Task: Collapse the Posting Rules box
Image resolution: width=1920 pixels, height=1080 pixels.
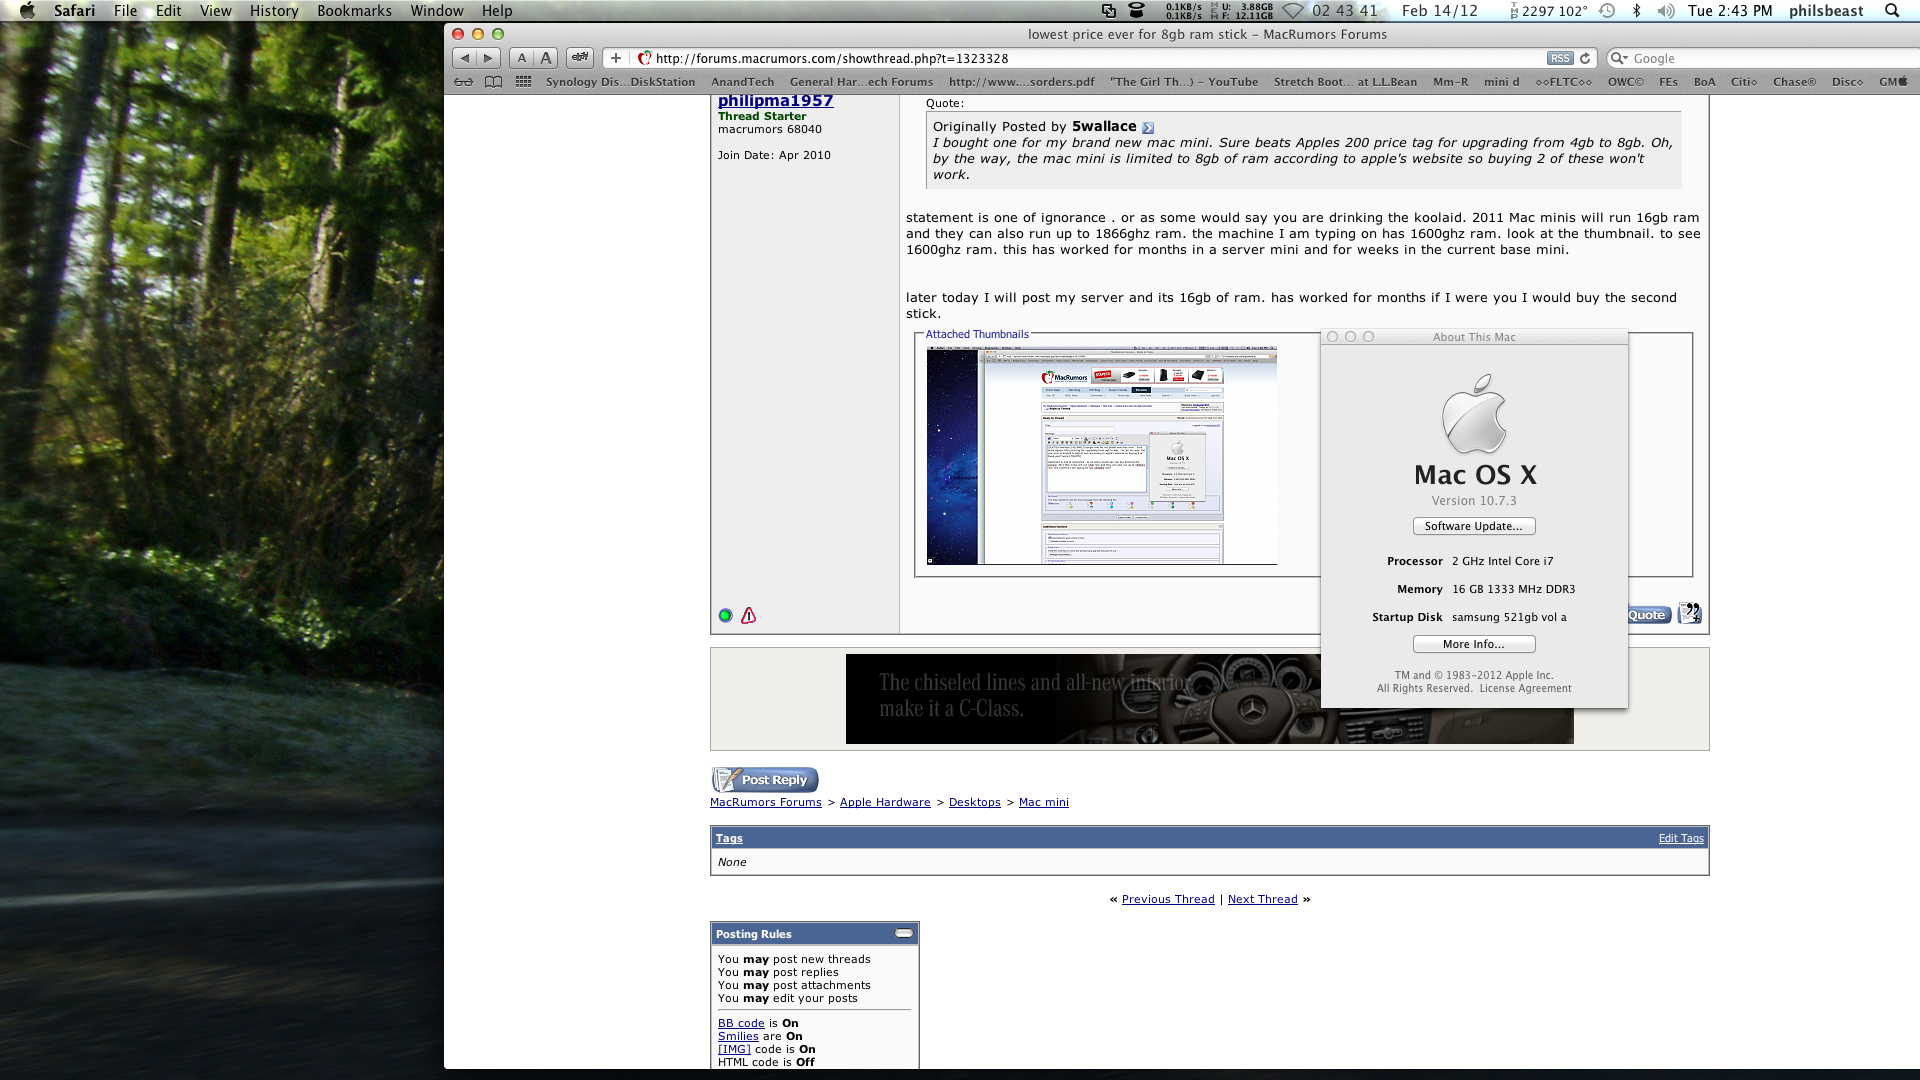Action: (x=904, y=933)
